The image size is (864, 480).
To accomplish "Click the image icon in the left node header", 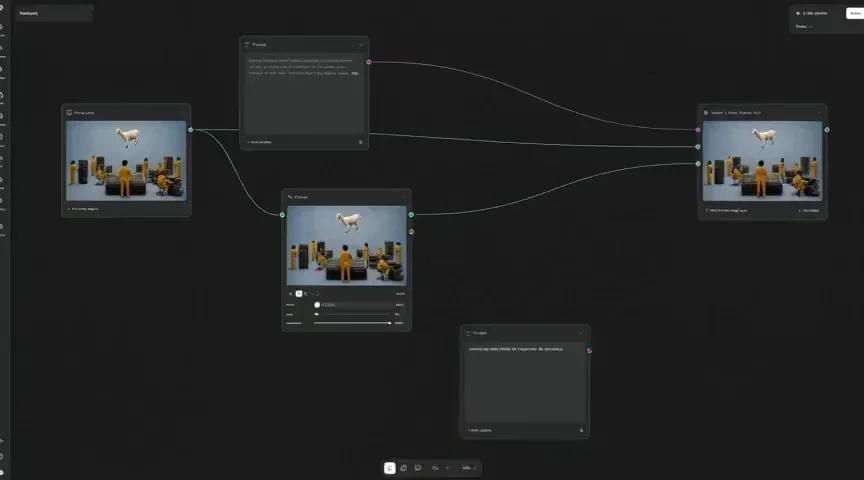I will pos(69,112).
